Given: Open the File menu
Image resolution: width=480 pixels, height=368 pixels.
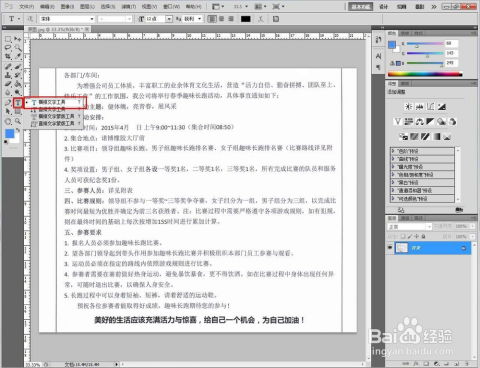Looking at the screenshot, I should (x=26, y=6).
